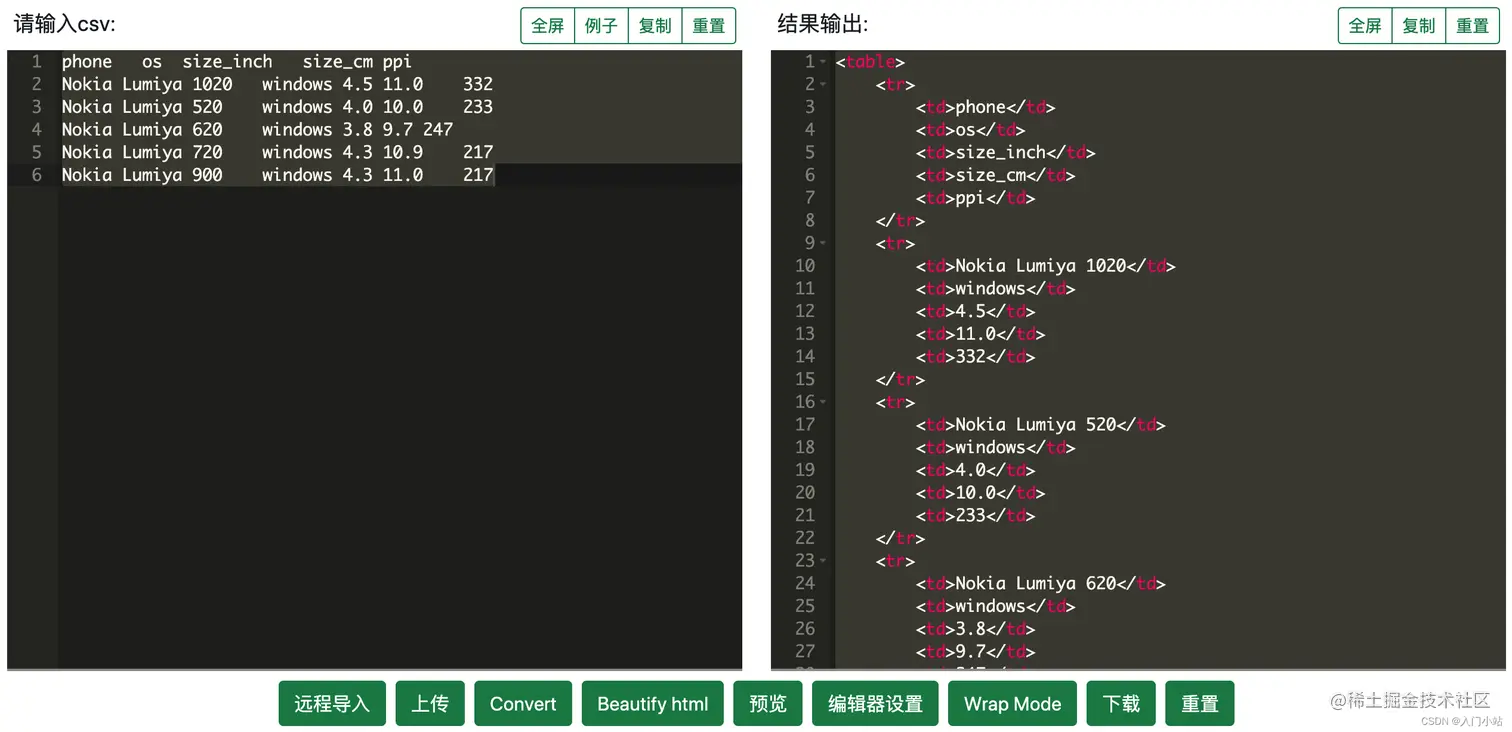Click 下载 to download the HTML result

click(1121, 703)
